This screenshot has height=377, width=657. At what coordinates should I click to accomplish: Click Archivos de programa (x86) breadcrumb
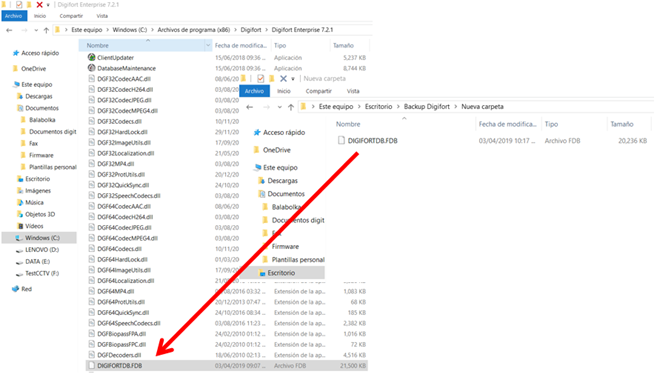coord(194,30)
